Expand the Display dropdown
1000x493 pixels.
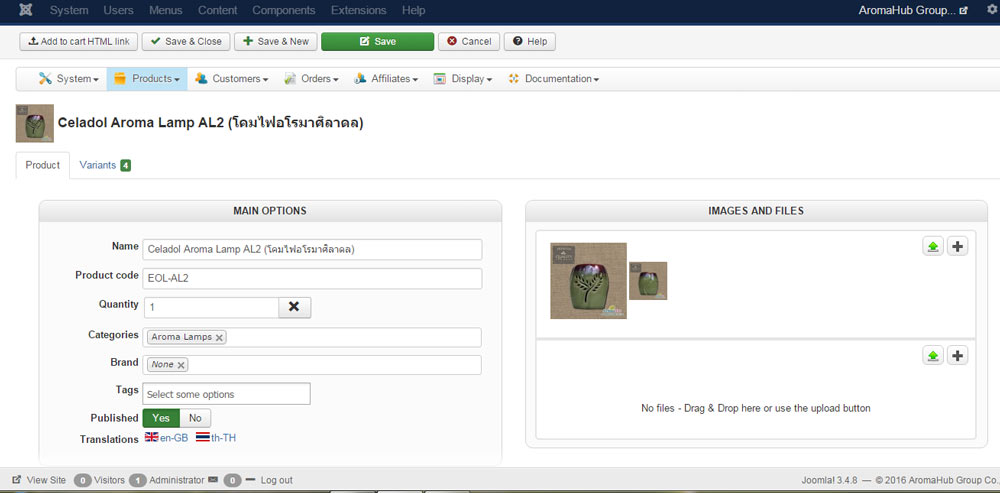point(462,78)
